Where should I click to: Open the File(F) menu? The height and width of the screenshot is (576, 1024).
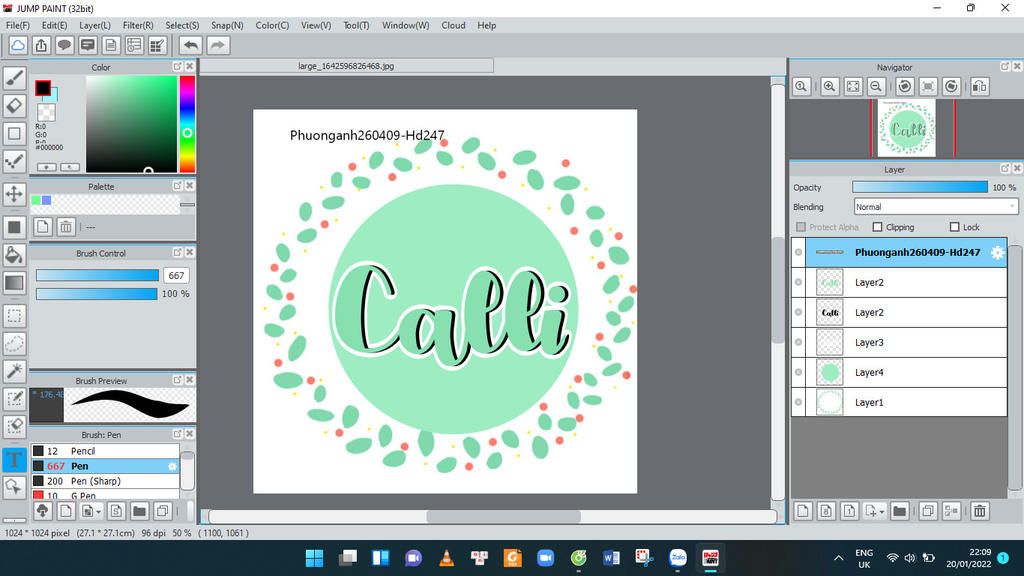click(x=18, y=25)
